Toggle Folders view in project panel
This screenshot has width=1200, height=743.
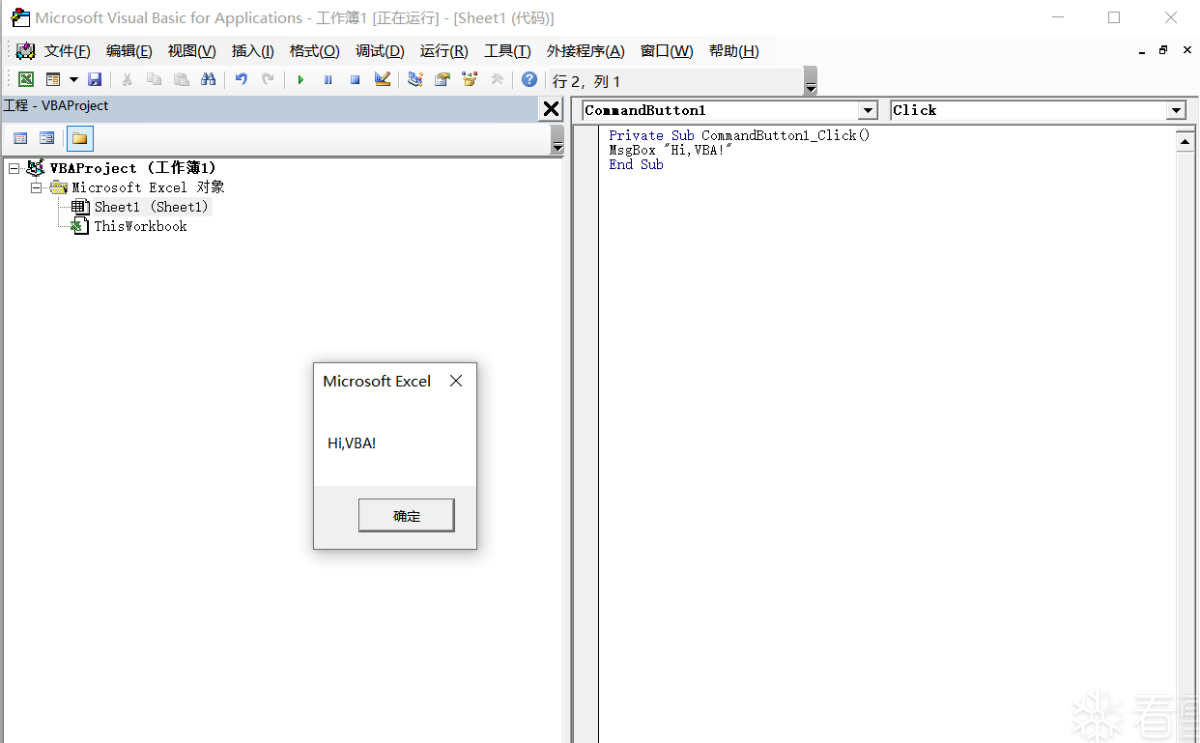(79, 138)
